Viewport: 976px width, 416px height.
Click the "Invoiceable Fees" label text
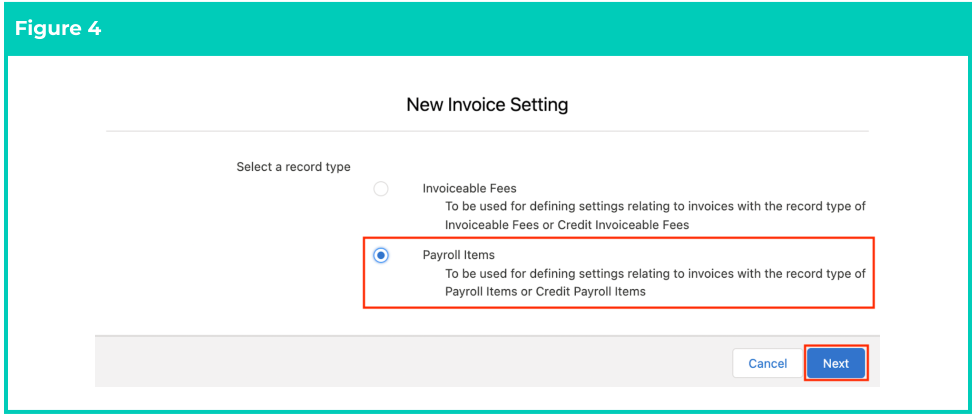[469, 188]
